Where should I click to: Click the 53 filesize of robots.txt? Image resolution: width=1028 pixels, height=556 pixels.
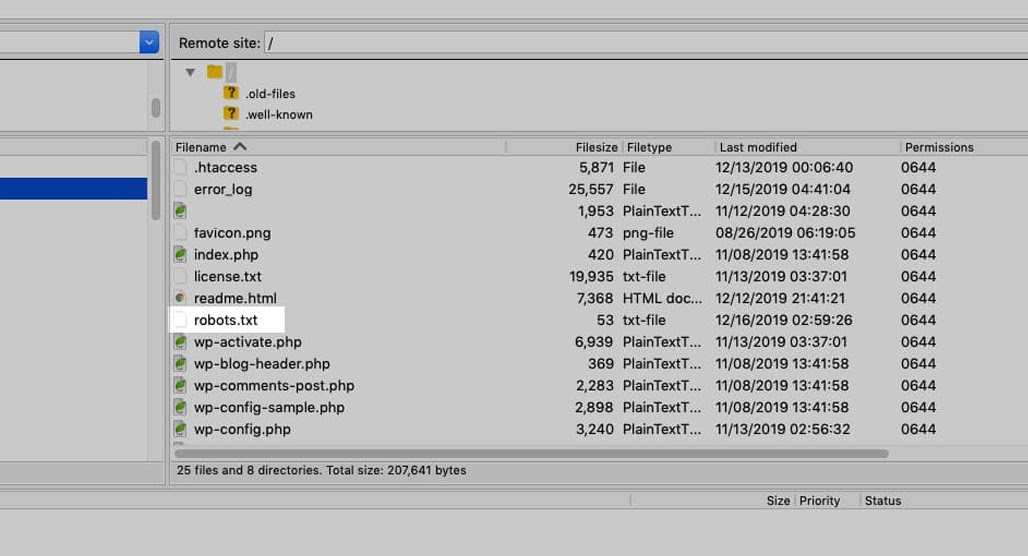pos(604,320)
